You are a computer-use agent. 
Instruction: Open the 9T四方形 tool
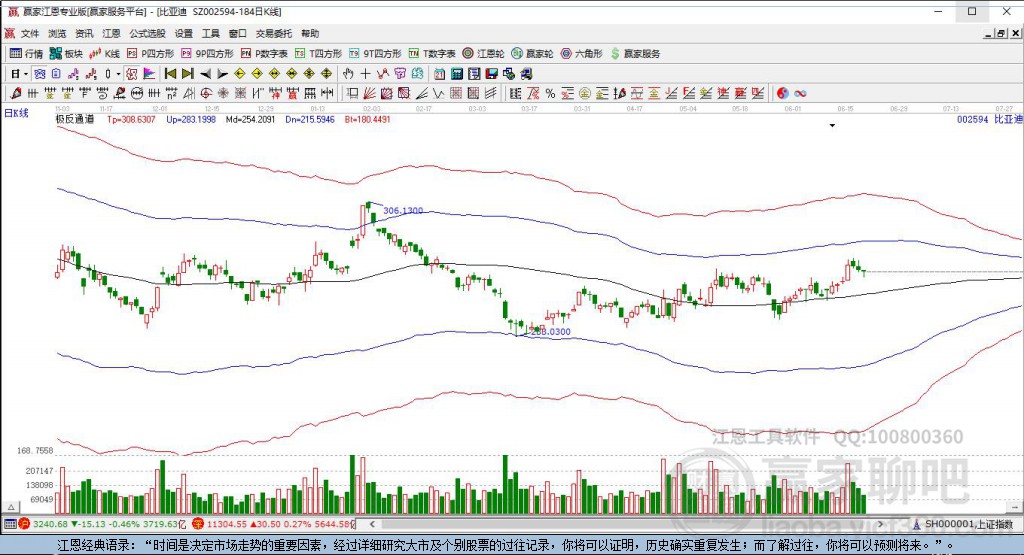point(376,54)
